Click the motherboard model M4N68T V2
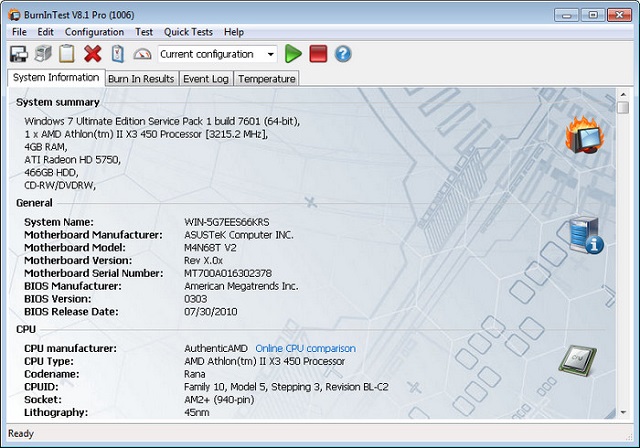640x448 pixels. click(x=210, y=248)
